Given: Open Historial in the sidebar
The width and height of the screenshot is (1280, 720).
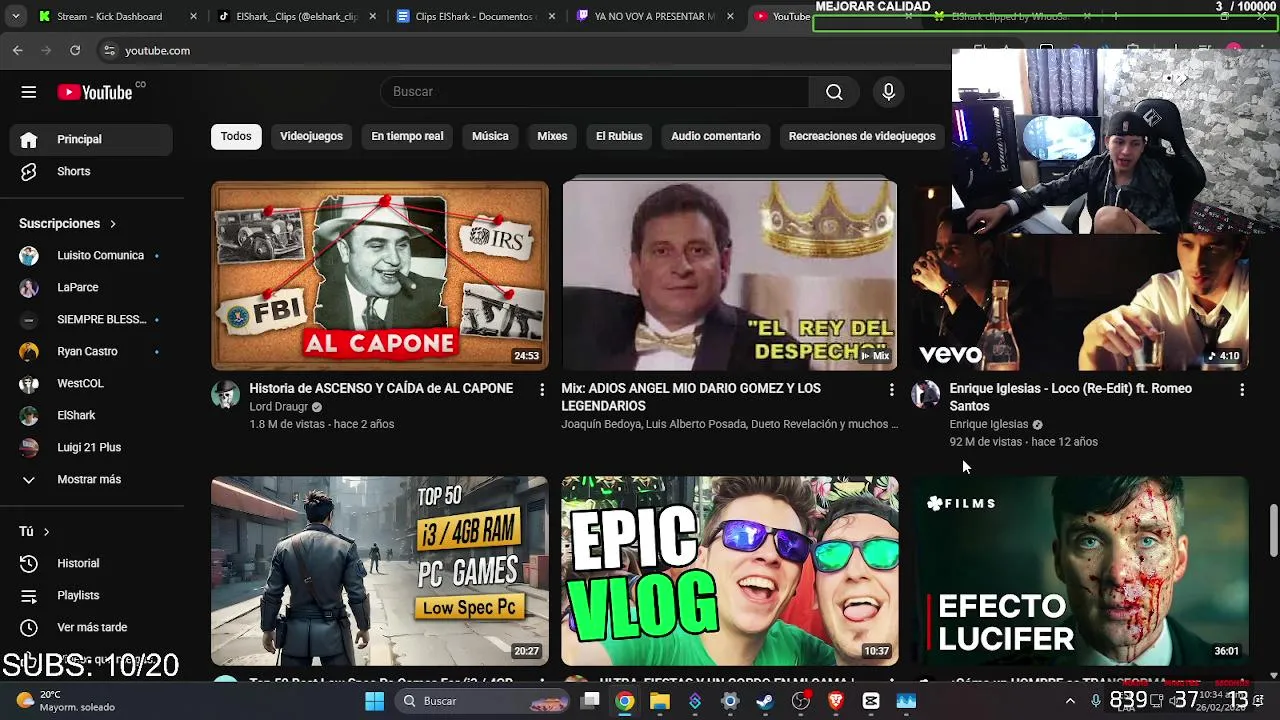Looking at the screenshot, I should [91, 563].
